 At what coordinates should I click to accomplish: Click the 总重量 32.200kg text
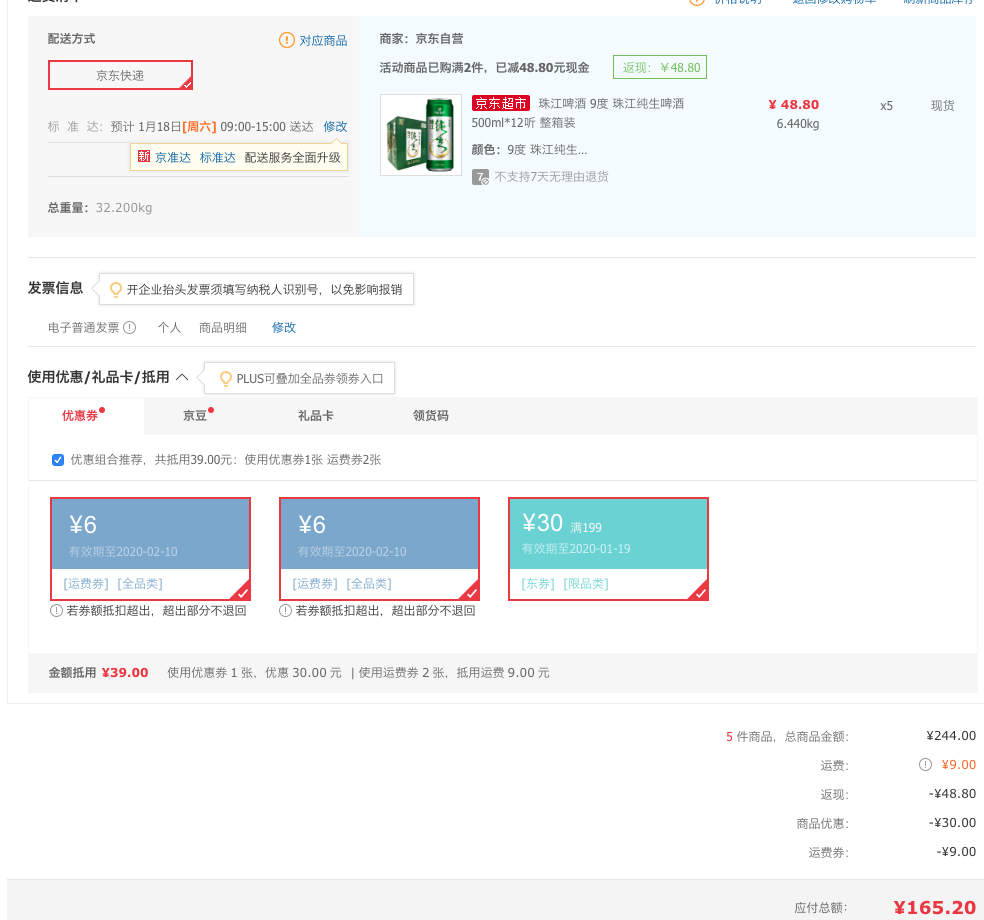click(x=100, y=208)
